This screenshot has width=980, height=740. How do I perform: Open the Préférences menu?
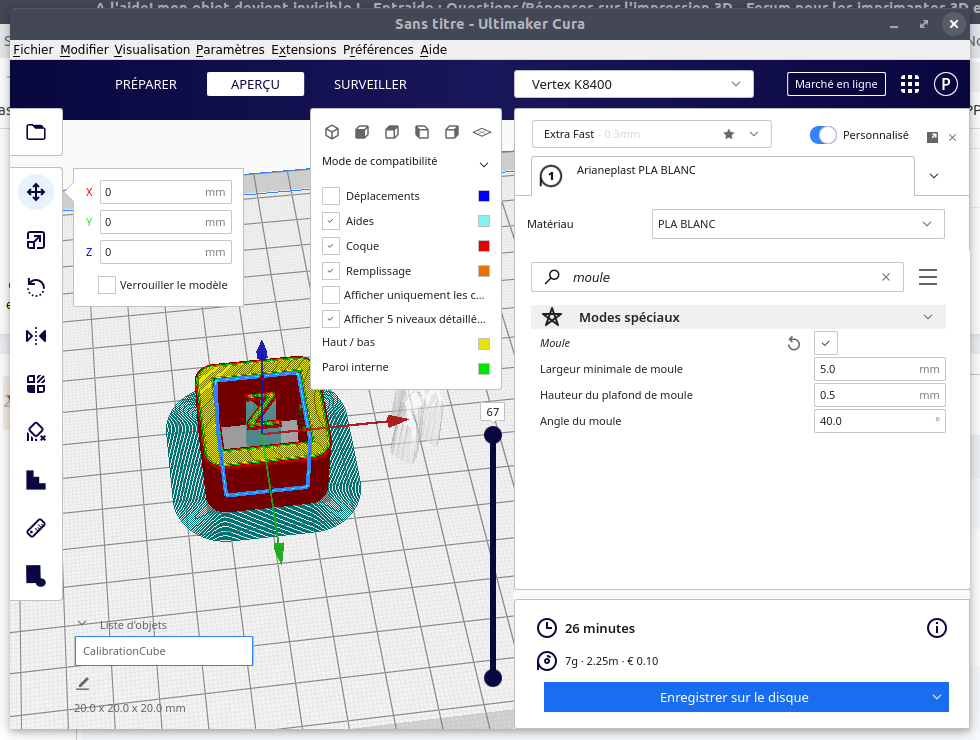[378, 49]
